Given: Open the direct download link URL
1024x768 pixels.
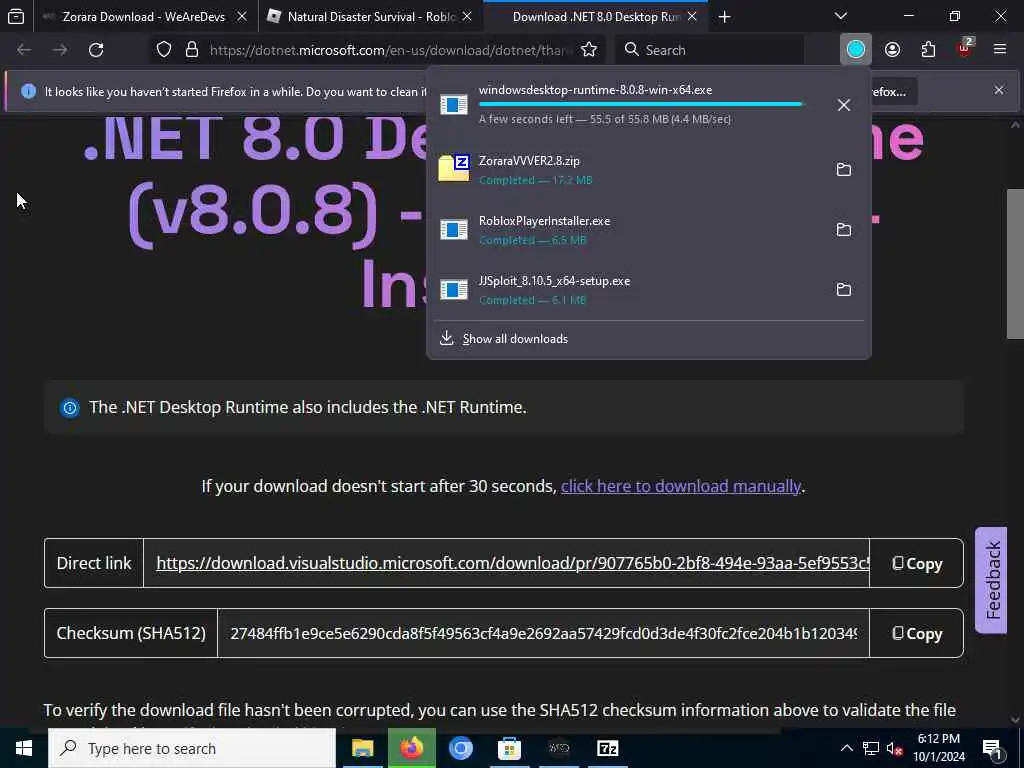Looking at the screenshot, I should coord(513,563).
